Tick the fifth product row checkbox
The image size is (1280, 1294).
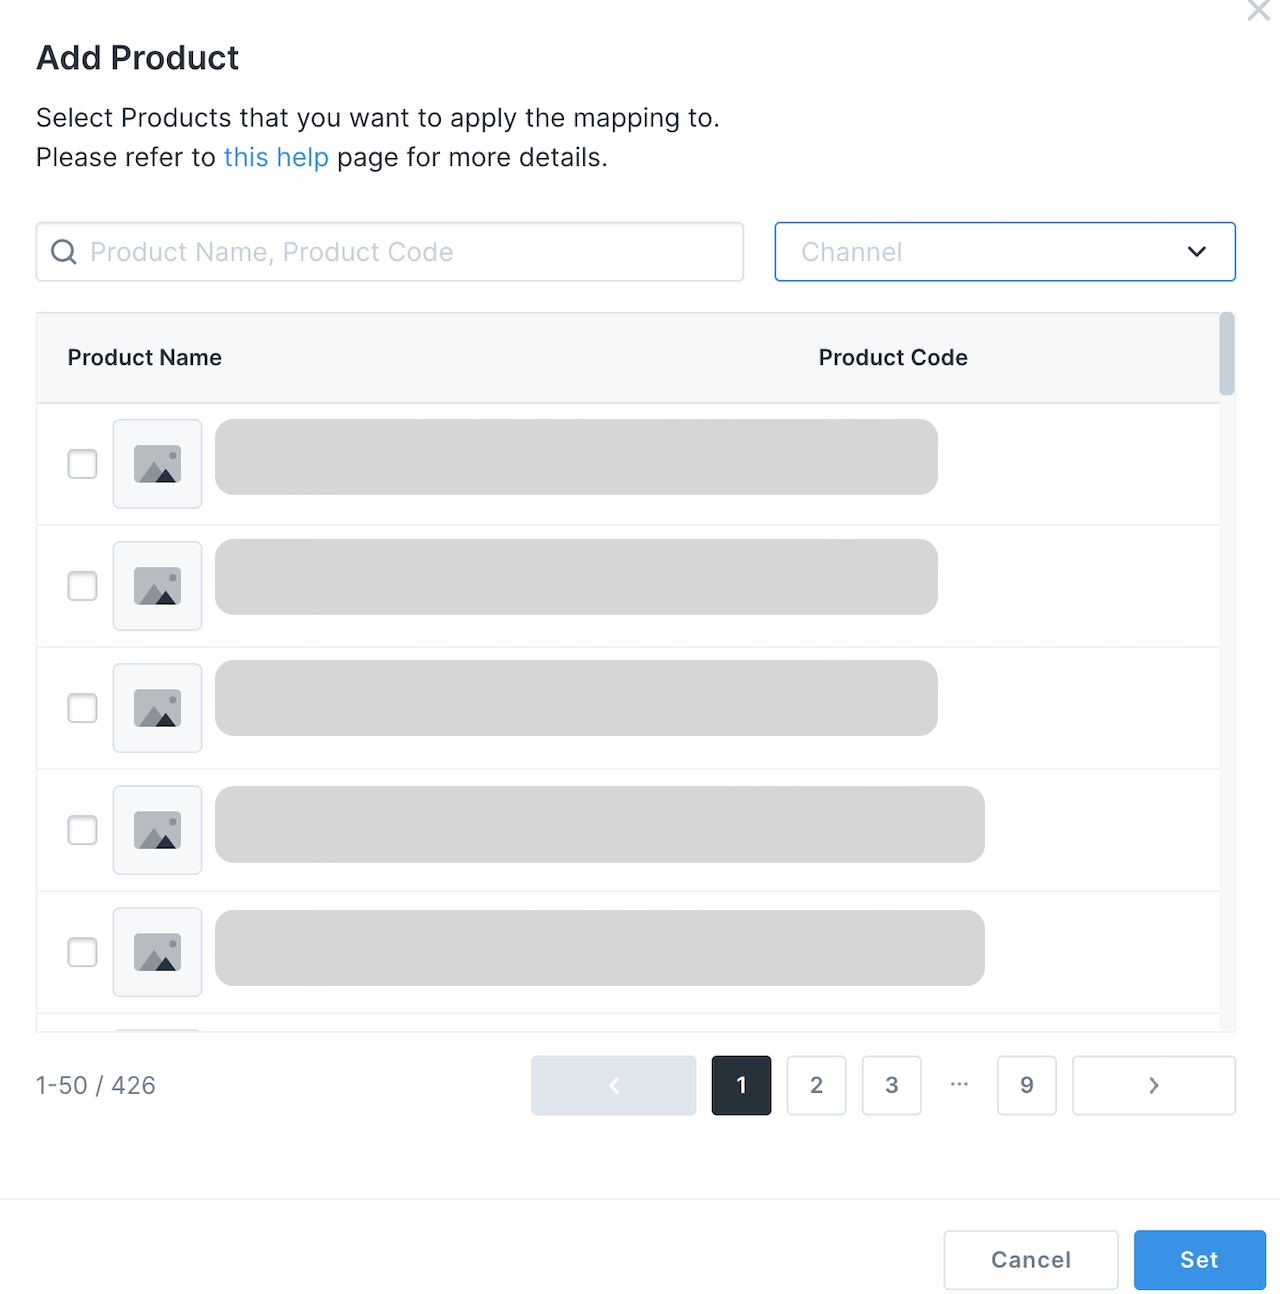click(82, 952)
